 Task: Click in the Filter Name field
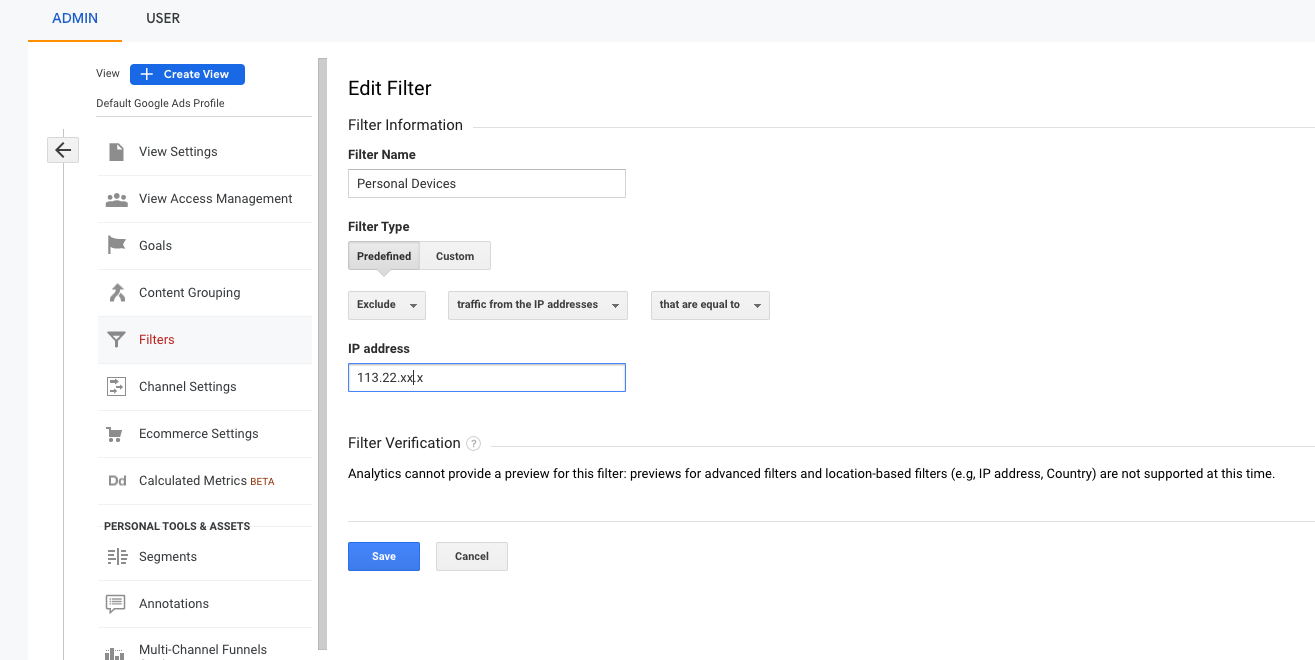click(x=487, y=184)
